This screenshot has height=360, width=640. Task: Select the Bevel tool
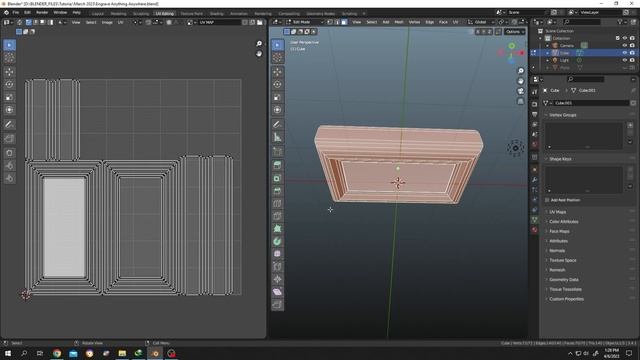pyautogui.click(x=278, y=191)
